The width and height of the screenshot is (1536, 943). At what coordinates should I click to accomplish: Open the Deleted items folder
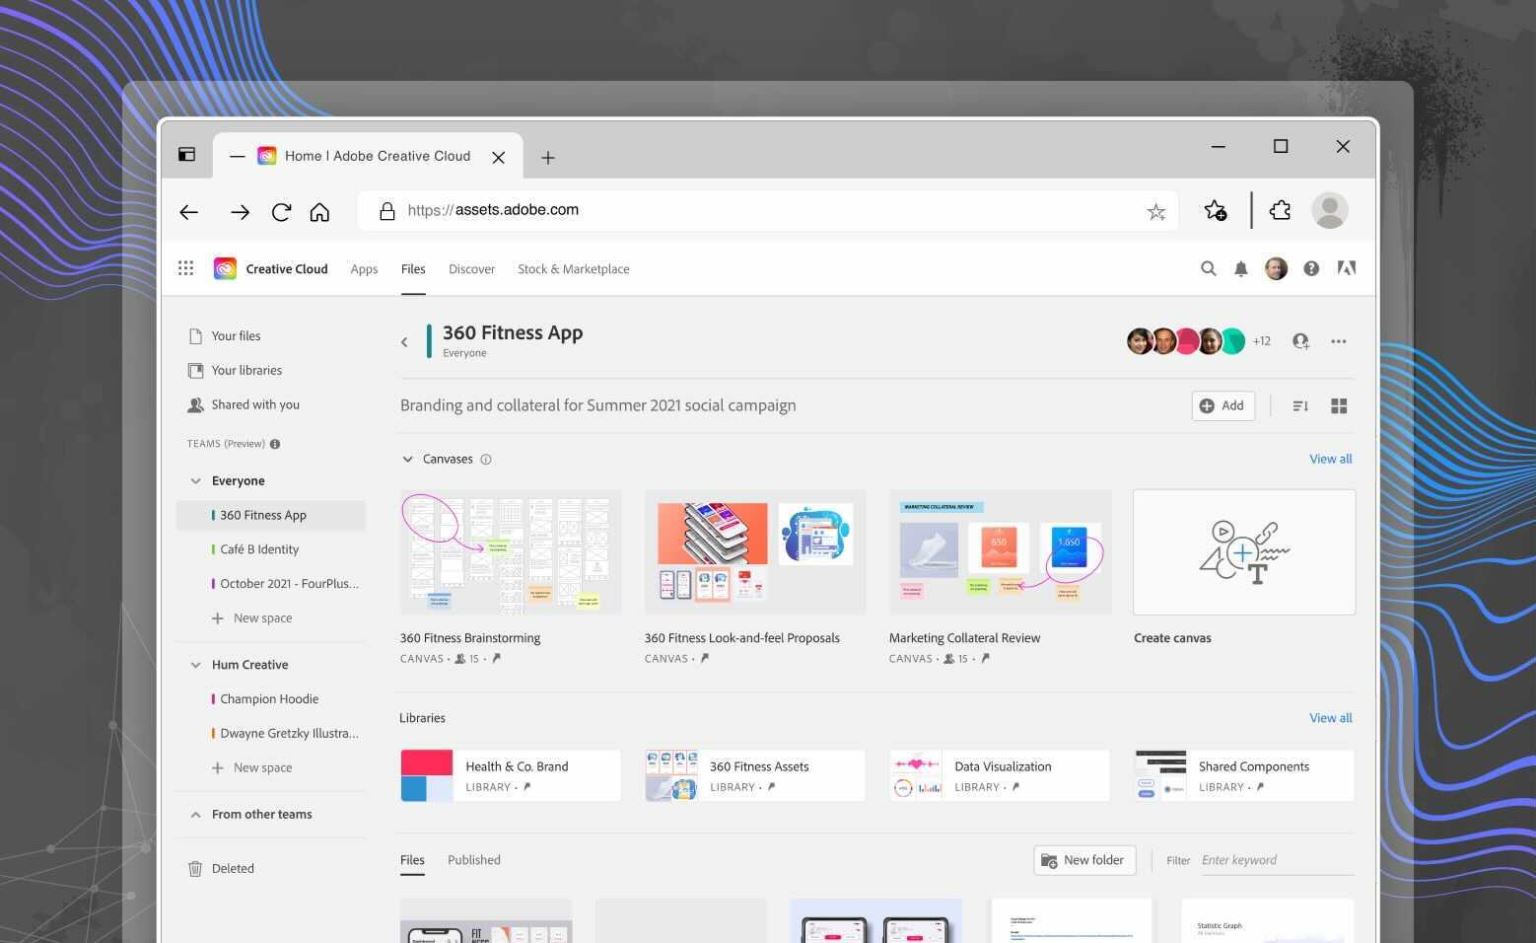click(x=232, y=869)
